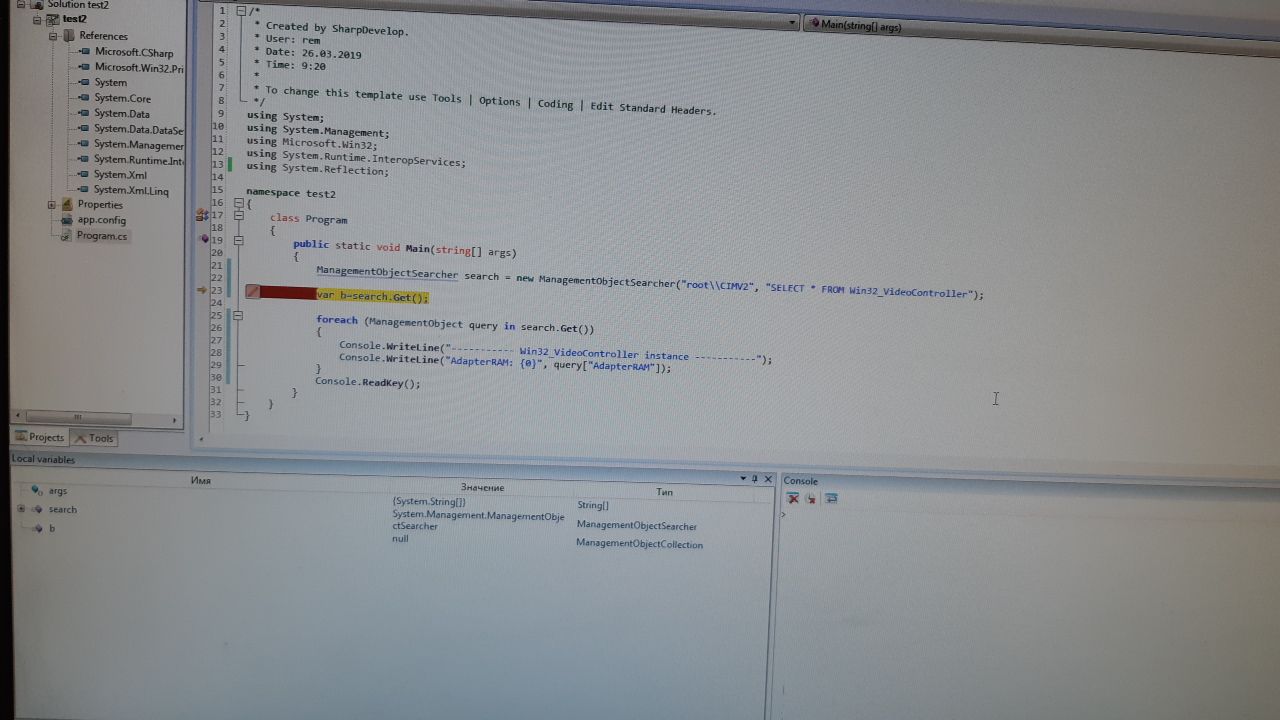Collapse the foreach fold on line 25
Viewport: 1280px width, 720px height.
(x=237, y=315)
